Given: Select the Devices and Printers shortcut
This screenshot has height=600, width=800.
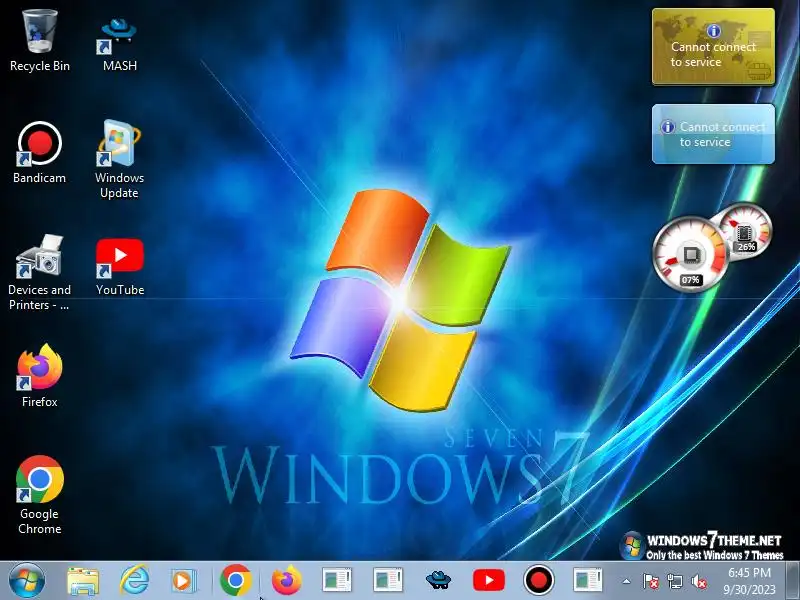Looking at the screenshot, I should (x=39, y=272).
